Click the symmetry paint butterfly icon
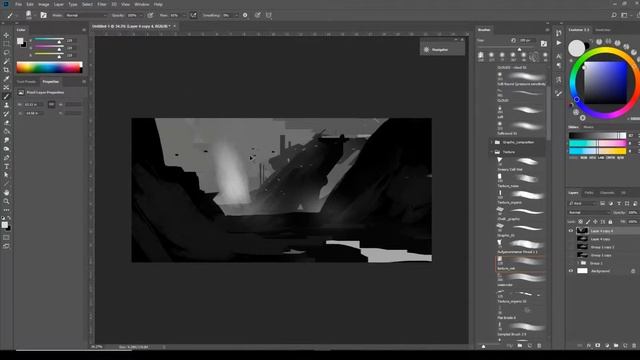This screenshot has height=360, width=640. (269, 15)
